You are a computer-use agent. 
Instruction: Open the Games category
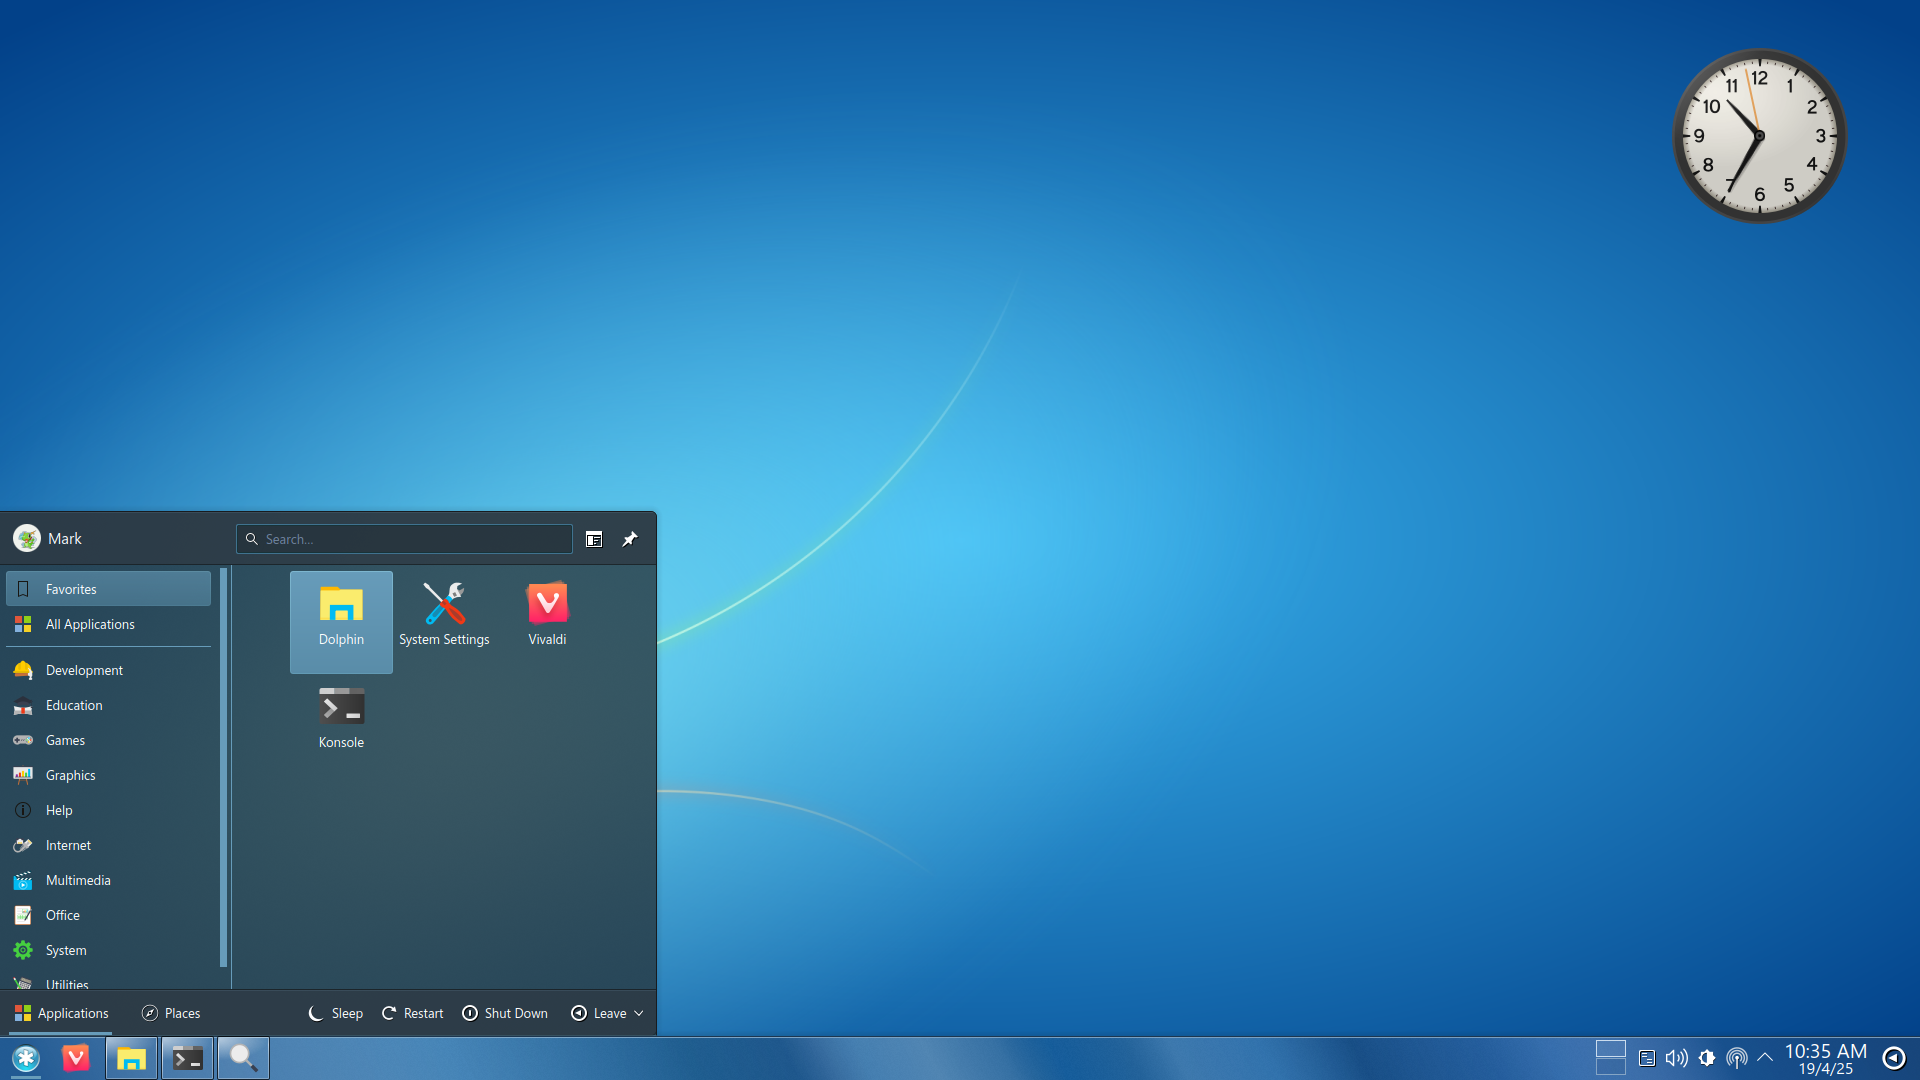click(x=109, y=740)
